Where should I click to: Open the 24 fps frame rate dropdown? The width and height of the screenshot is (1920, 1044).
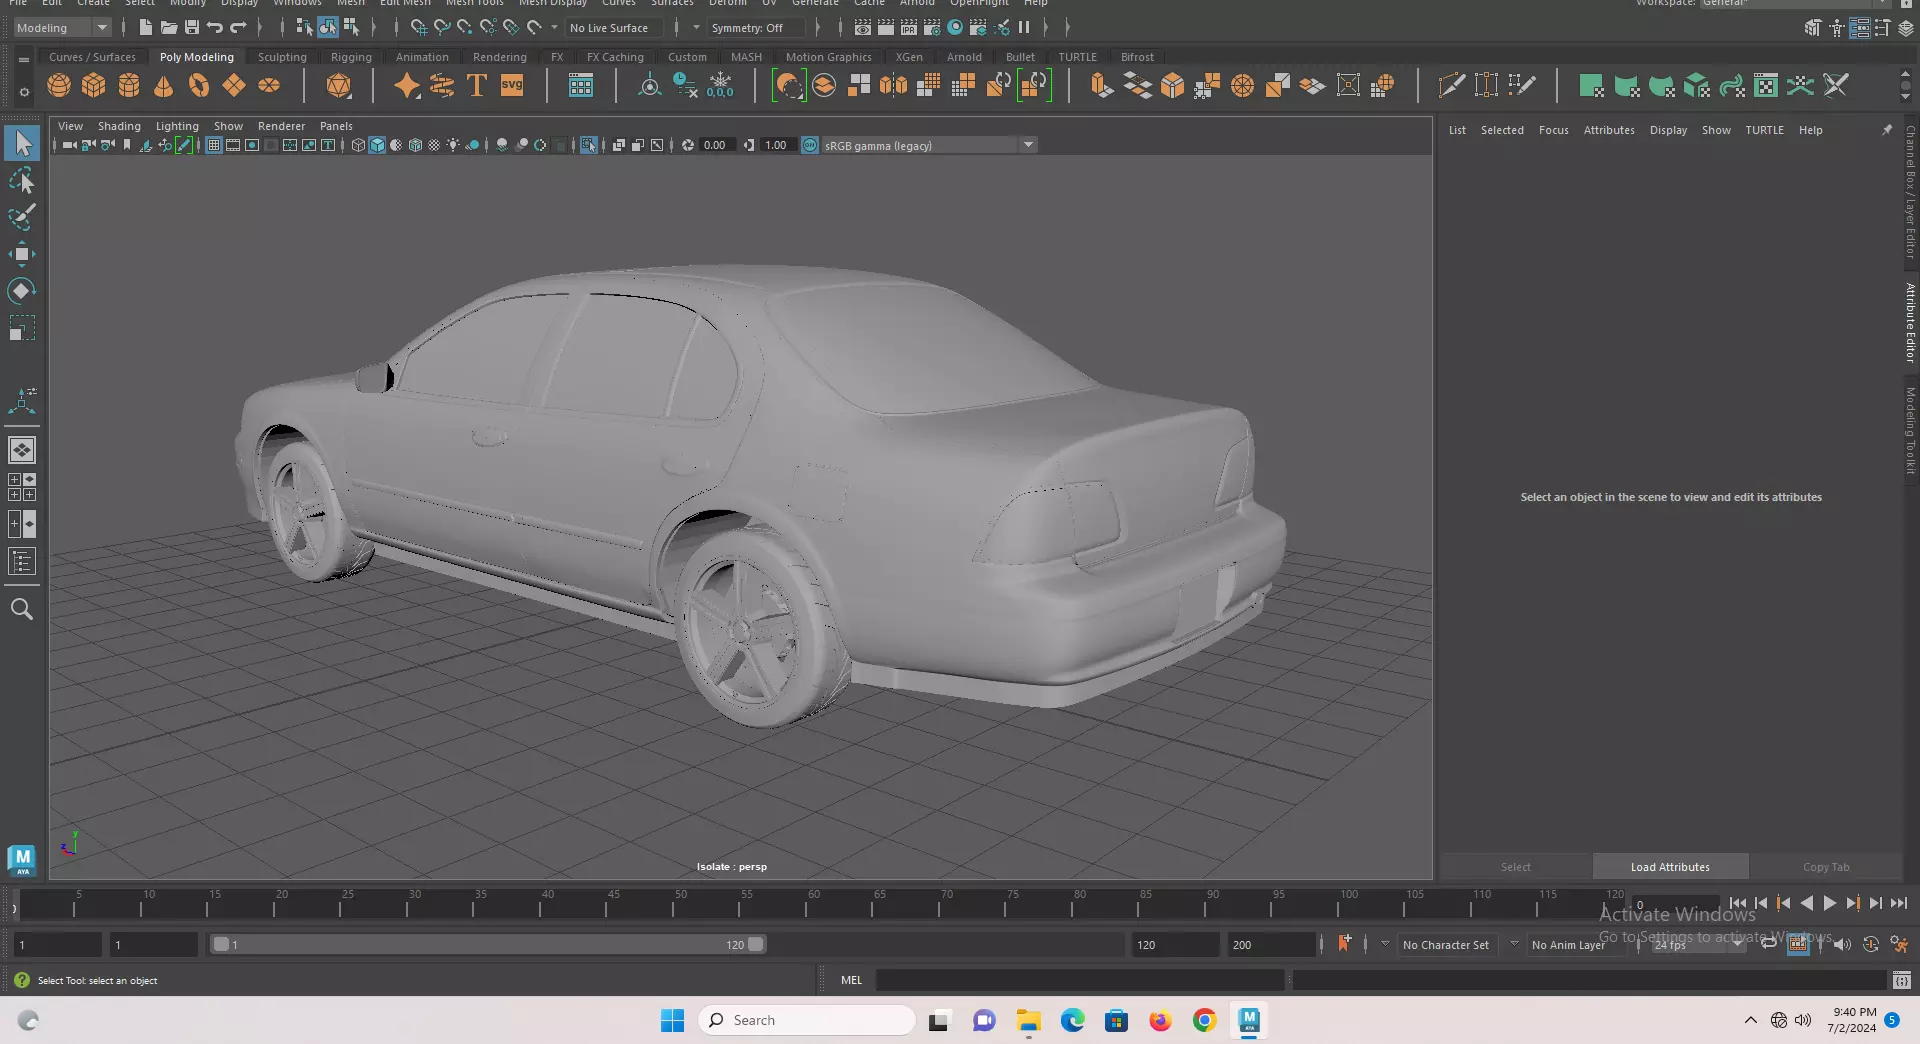[x=1697, y=944]
